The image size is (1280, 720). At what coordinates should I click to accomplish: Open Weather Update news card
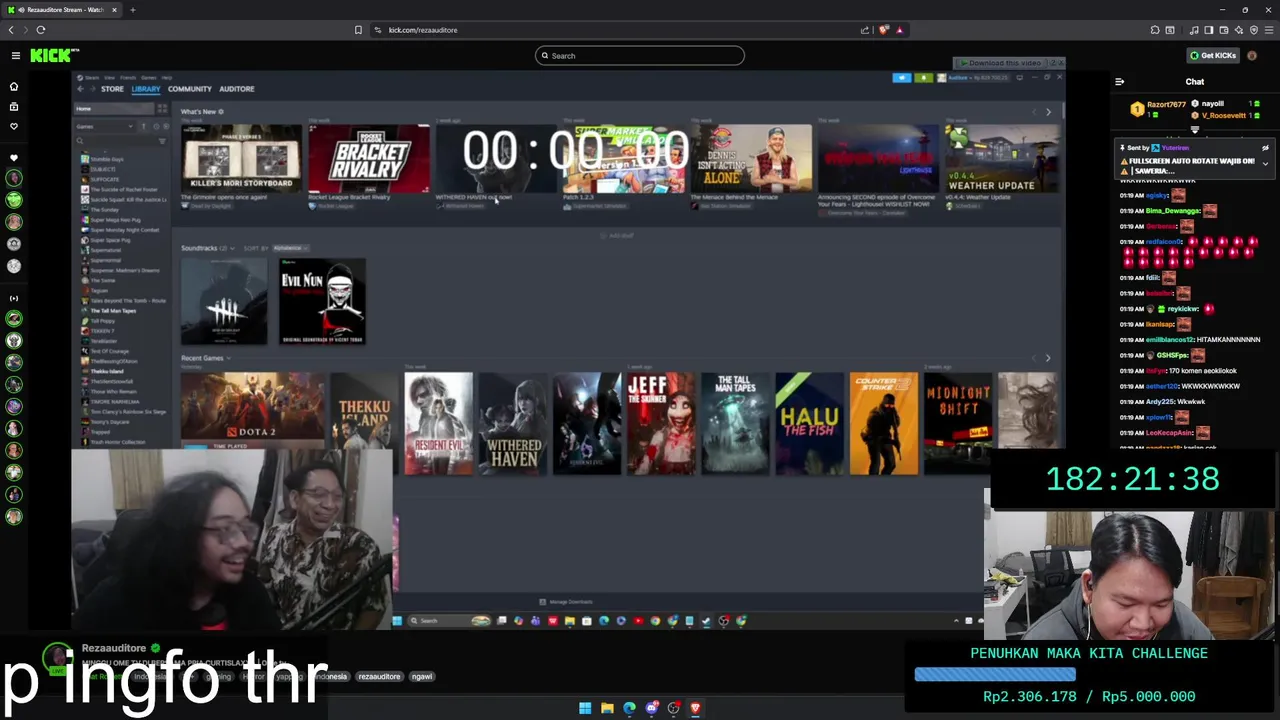pos(1003,158)
